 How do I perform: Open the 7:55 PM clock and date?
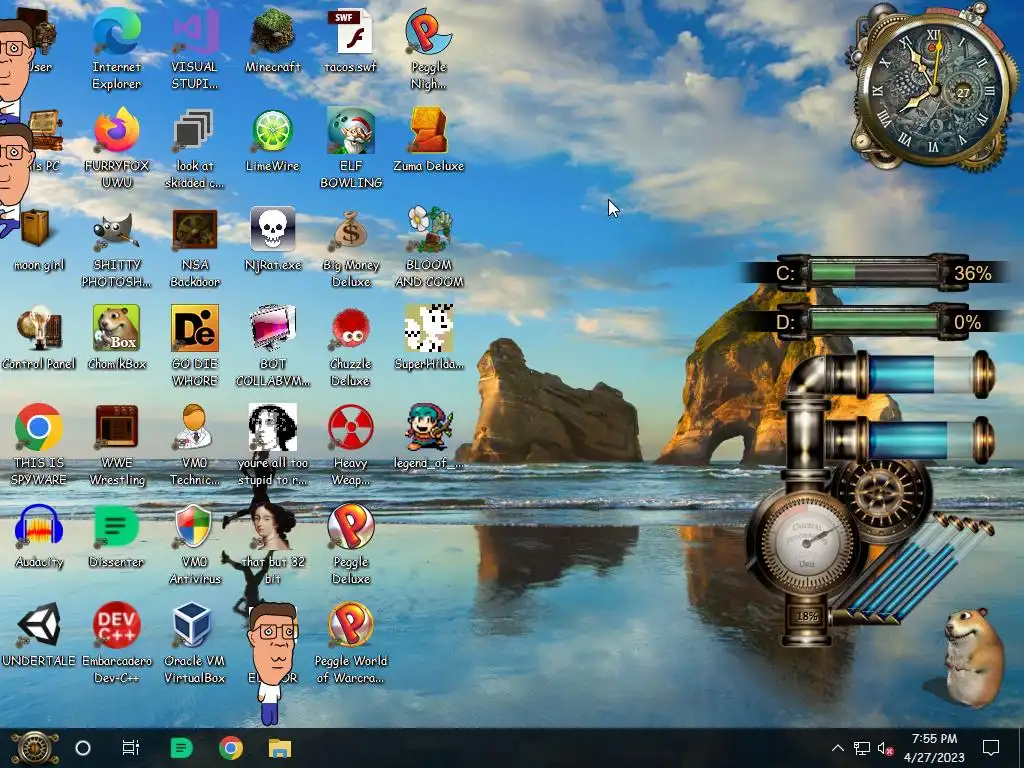(935, 748)
